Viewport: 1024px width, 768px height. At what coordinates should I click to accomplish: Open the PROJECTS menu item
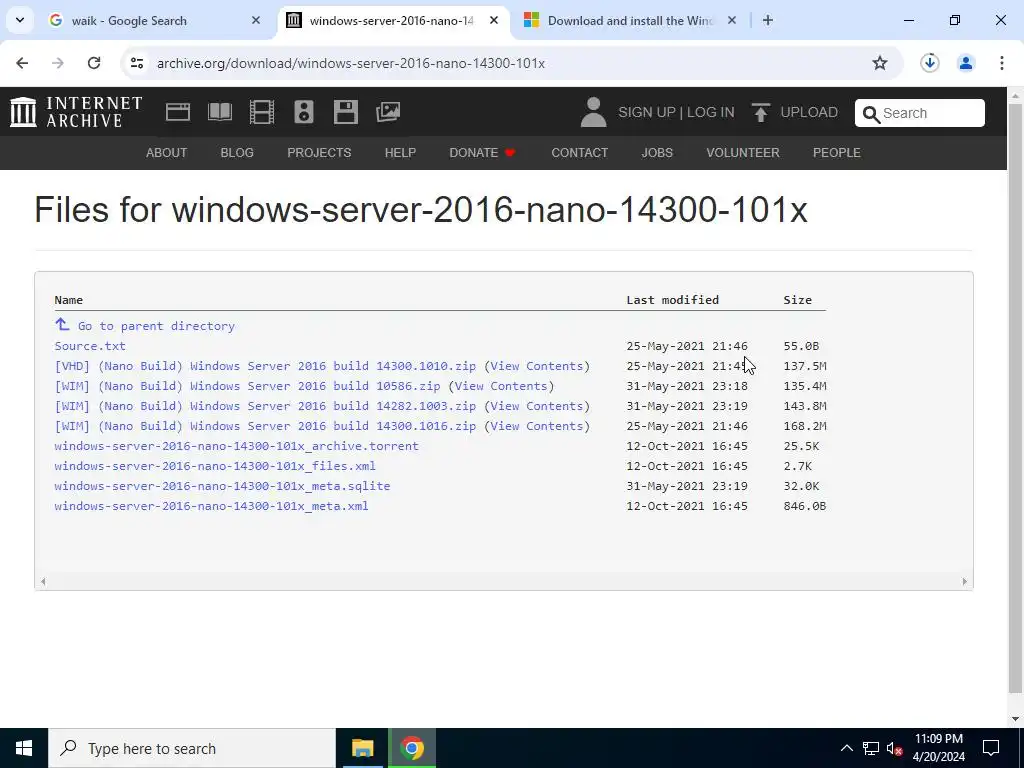[x=319, y=153]
